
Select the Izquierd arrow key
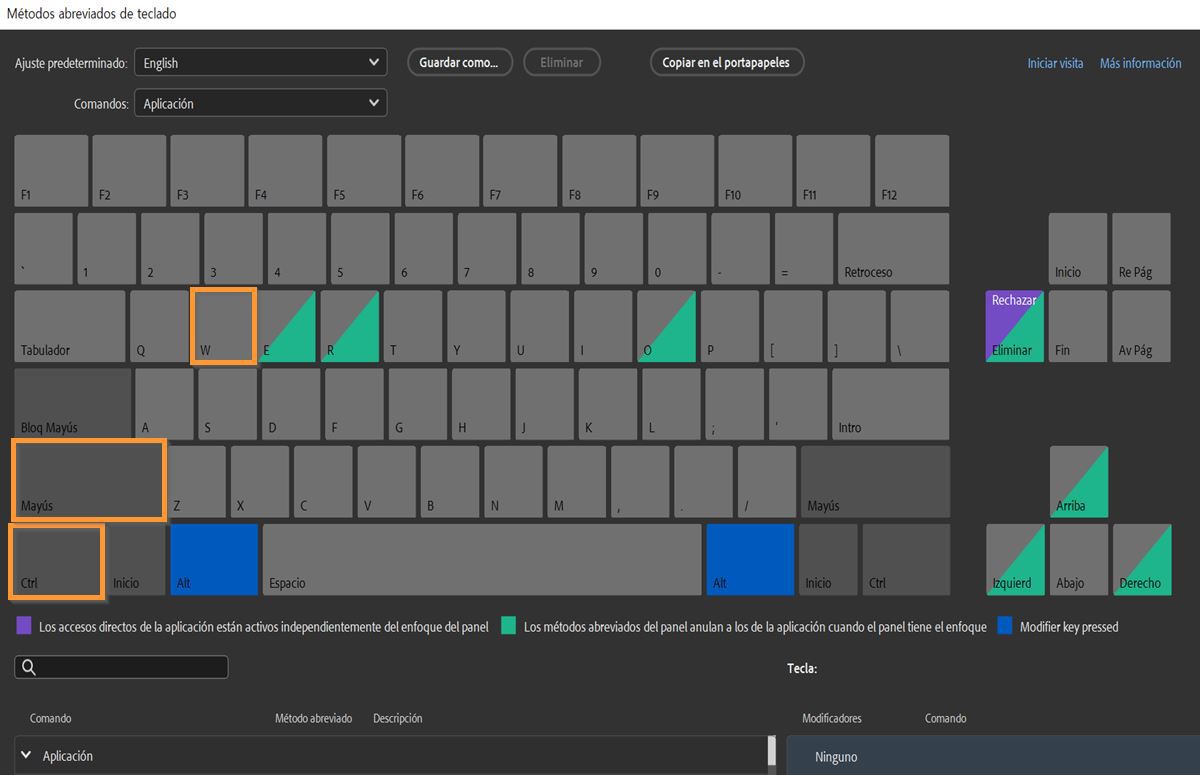point(1015,560)
